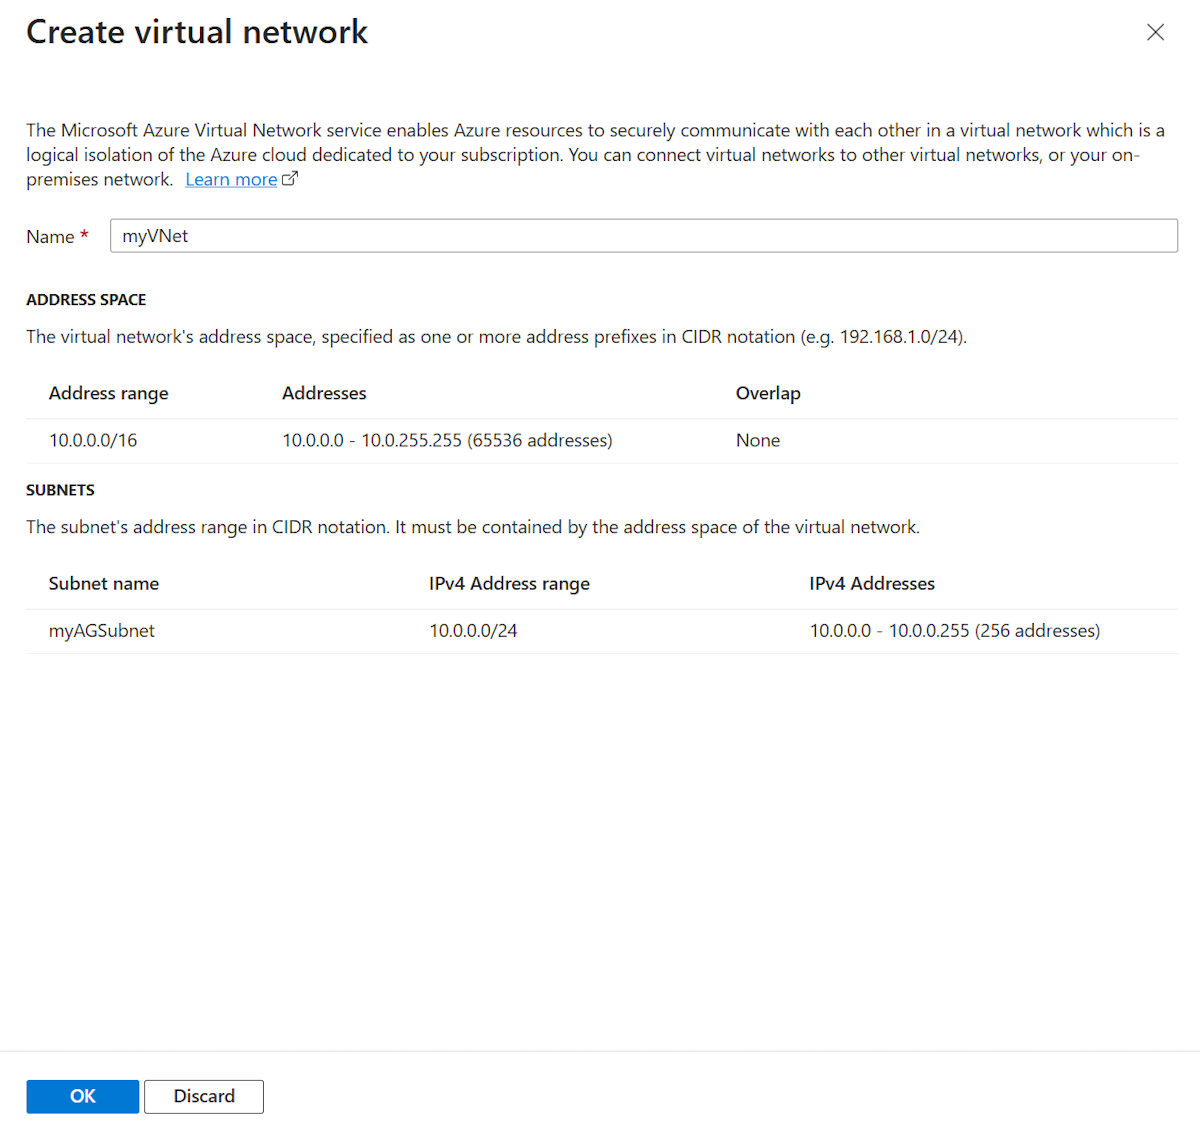Click the 10.0.0.0/24 subnet address range
1200x1126 pixels.
tap(473, 631)
